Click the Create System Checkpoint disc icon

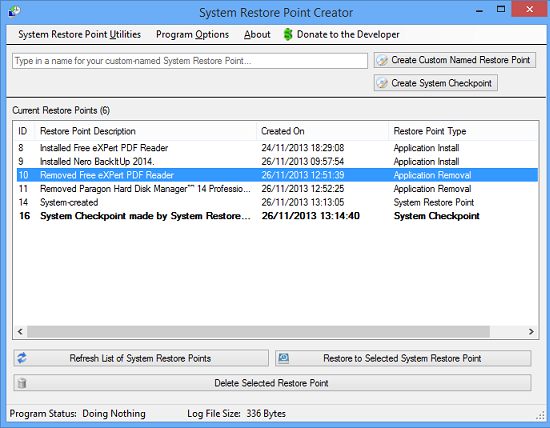click(382, 83)
